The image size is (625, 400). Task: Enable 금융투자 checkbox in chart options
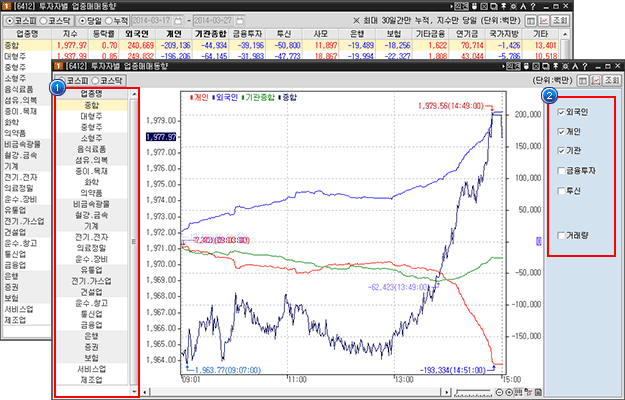[x=561, y=171]
